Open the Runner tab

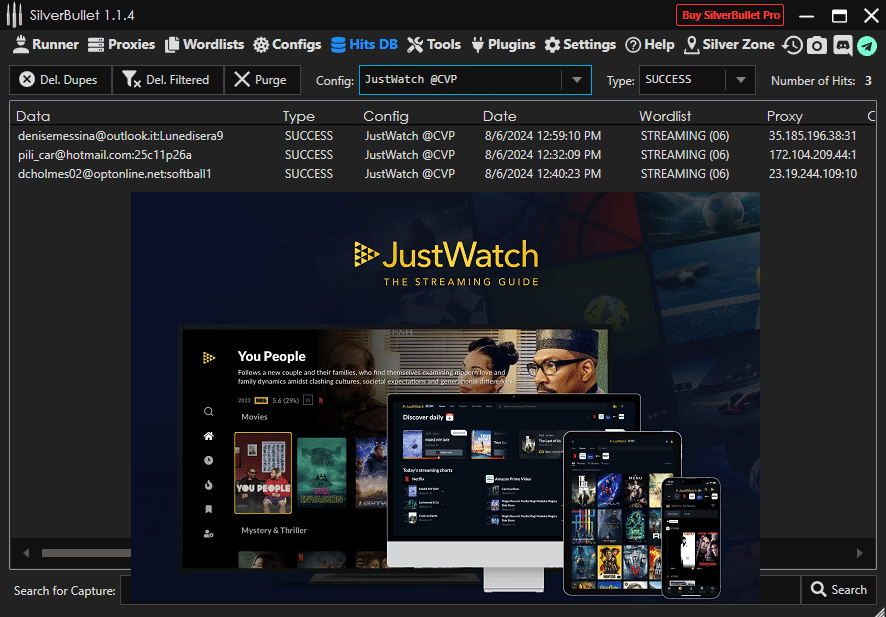click(x=46, y=45)
